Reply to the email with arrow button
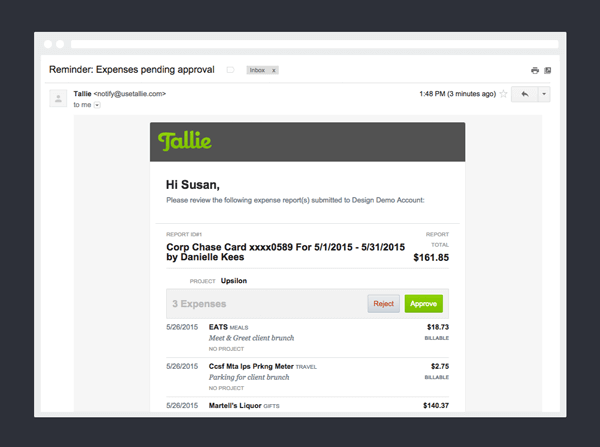The height and width of the screenshot is (447, 600). 525,94
